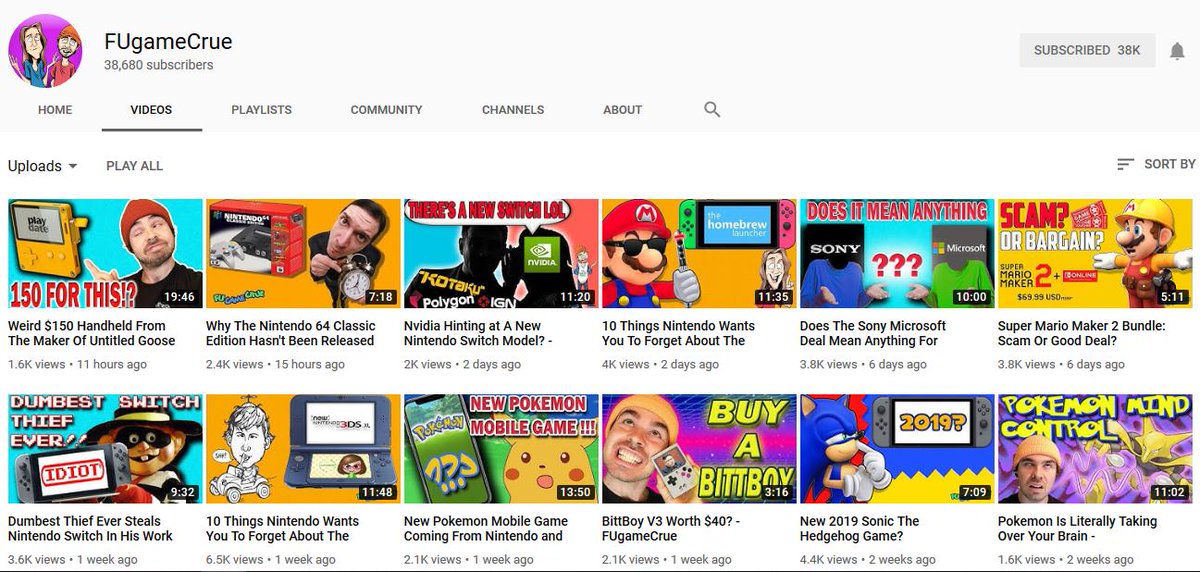Click title 'Dumbest Thief Ever Steals Nintendo Switch'
Viewport: 1200px width, 572px height.
point(91,528)
